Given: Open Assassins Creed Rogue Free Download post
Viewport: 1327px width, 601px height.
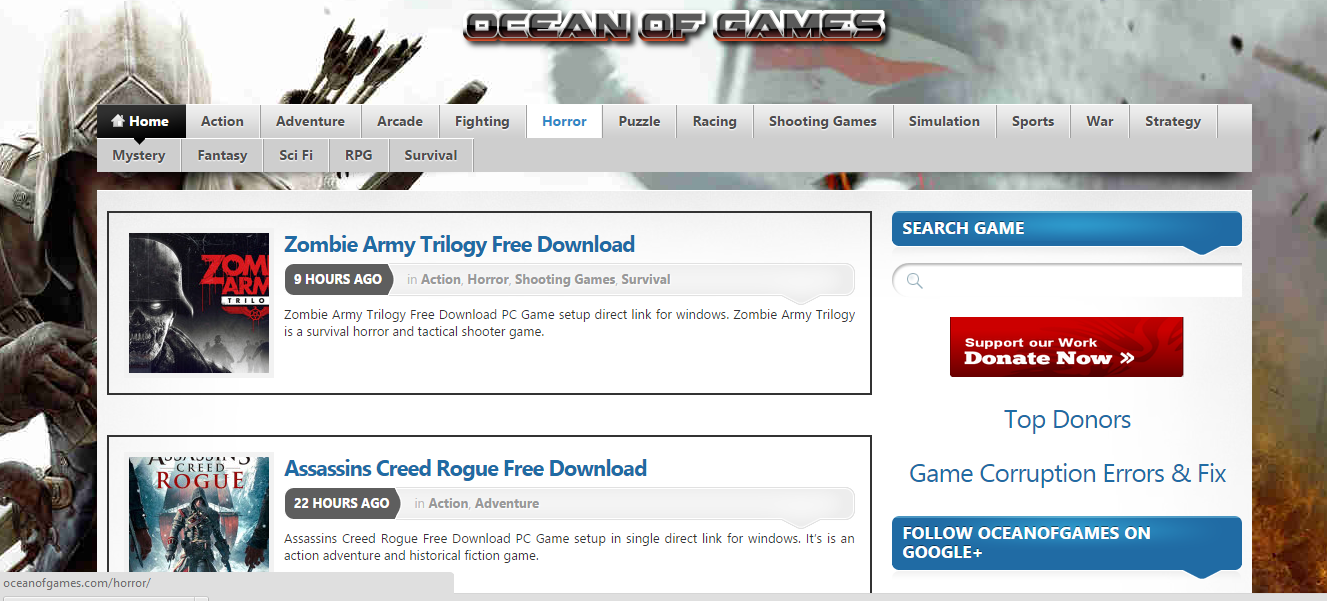Looking at the screenshot, I should coord(466,468).
